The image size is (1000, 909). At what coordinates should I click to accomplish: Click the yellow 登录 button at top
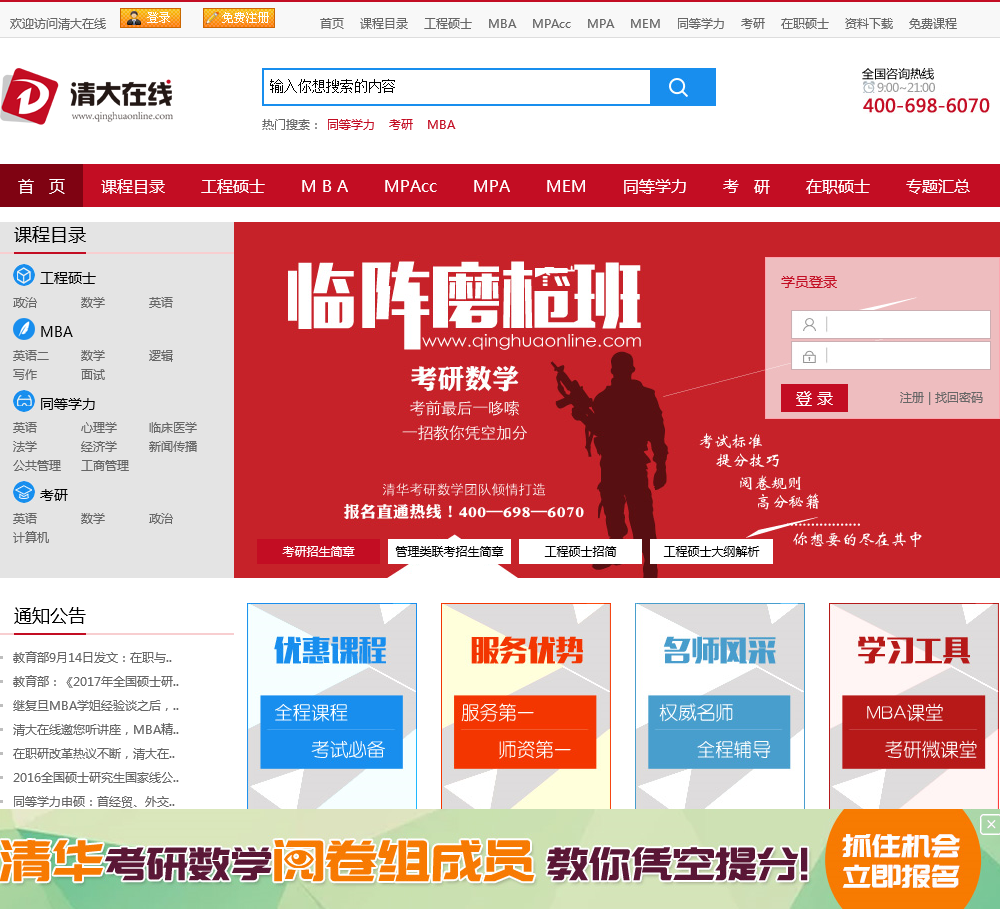[x=151, y=18]
